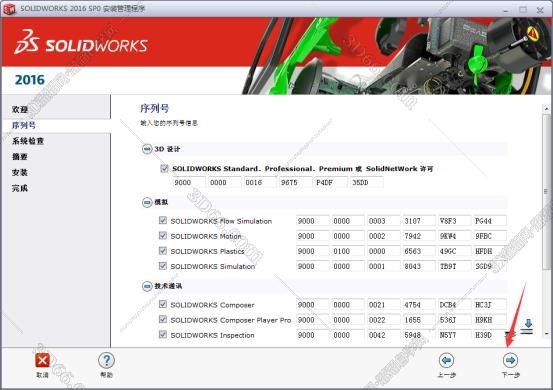The width and height of the screenshot is (553, 390).
Task: Uncheck SOLIDWORKS Standard, Professional, Premium checkbox
Action: point(164,168)
